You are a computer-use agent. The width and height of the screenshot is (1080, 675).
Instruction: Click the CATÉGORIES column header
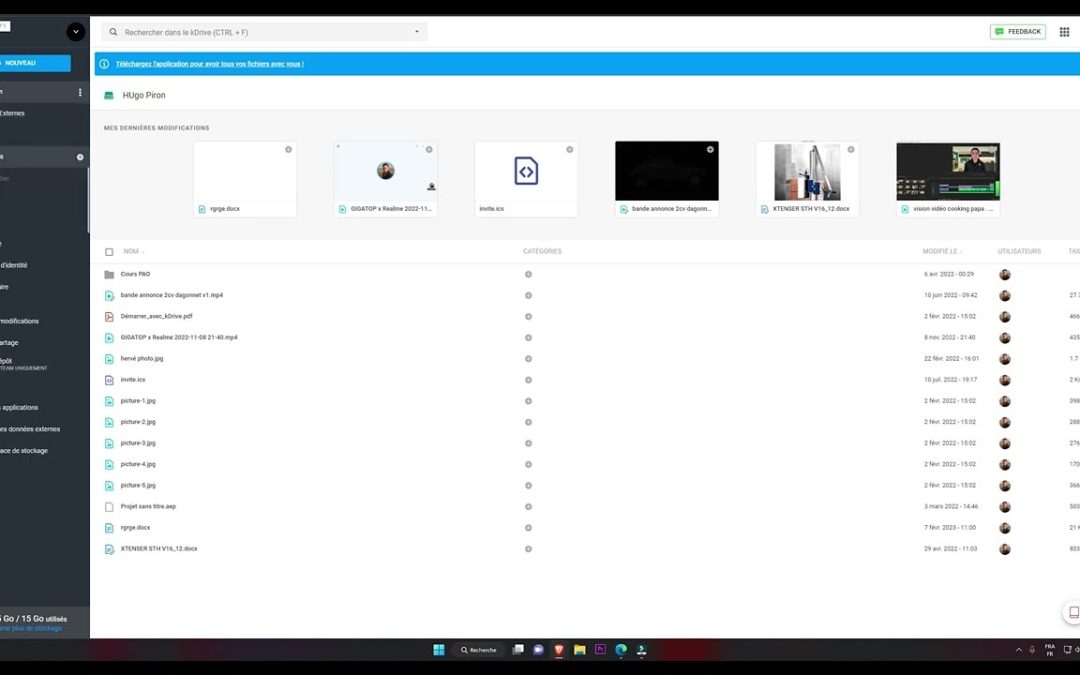point(542,251)
